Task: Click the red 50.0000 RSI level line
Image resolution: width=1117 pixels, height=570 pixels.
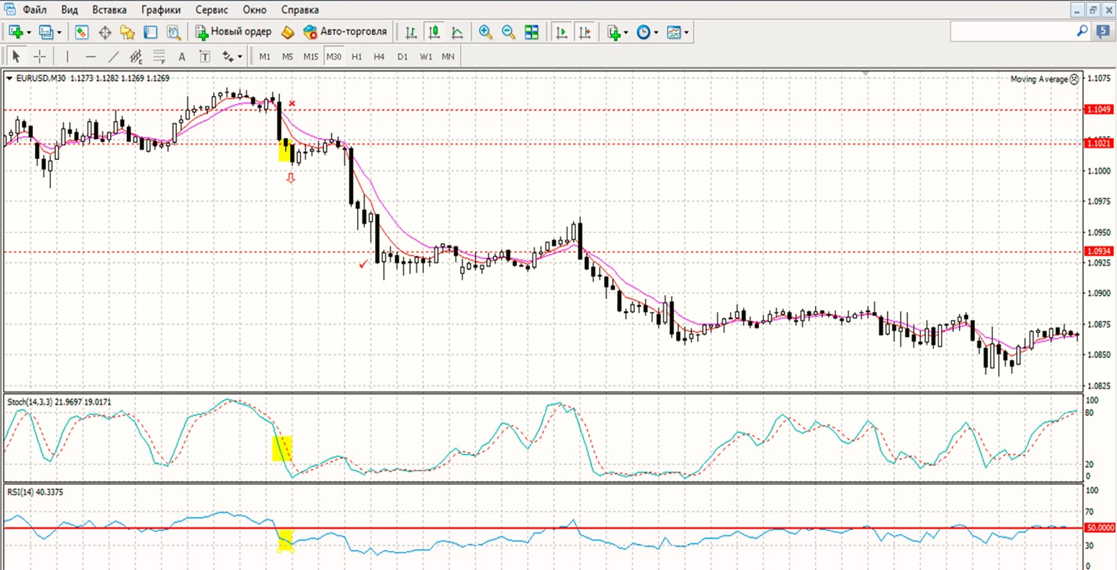Action: tap(600, 527)
